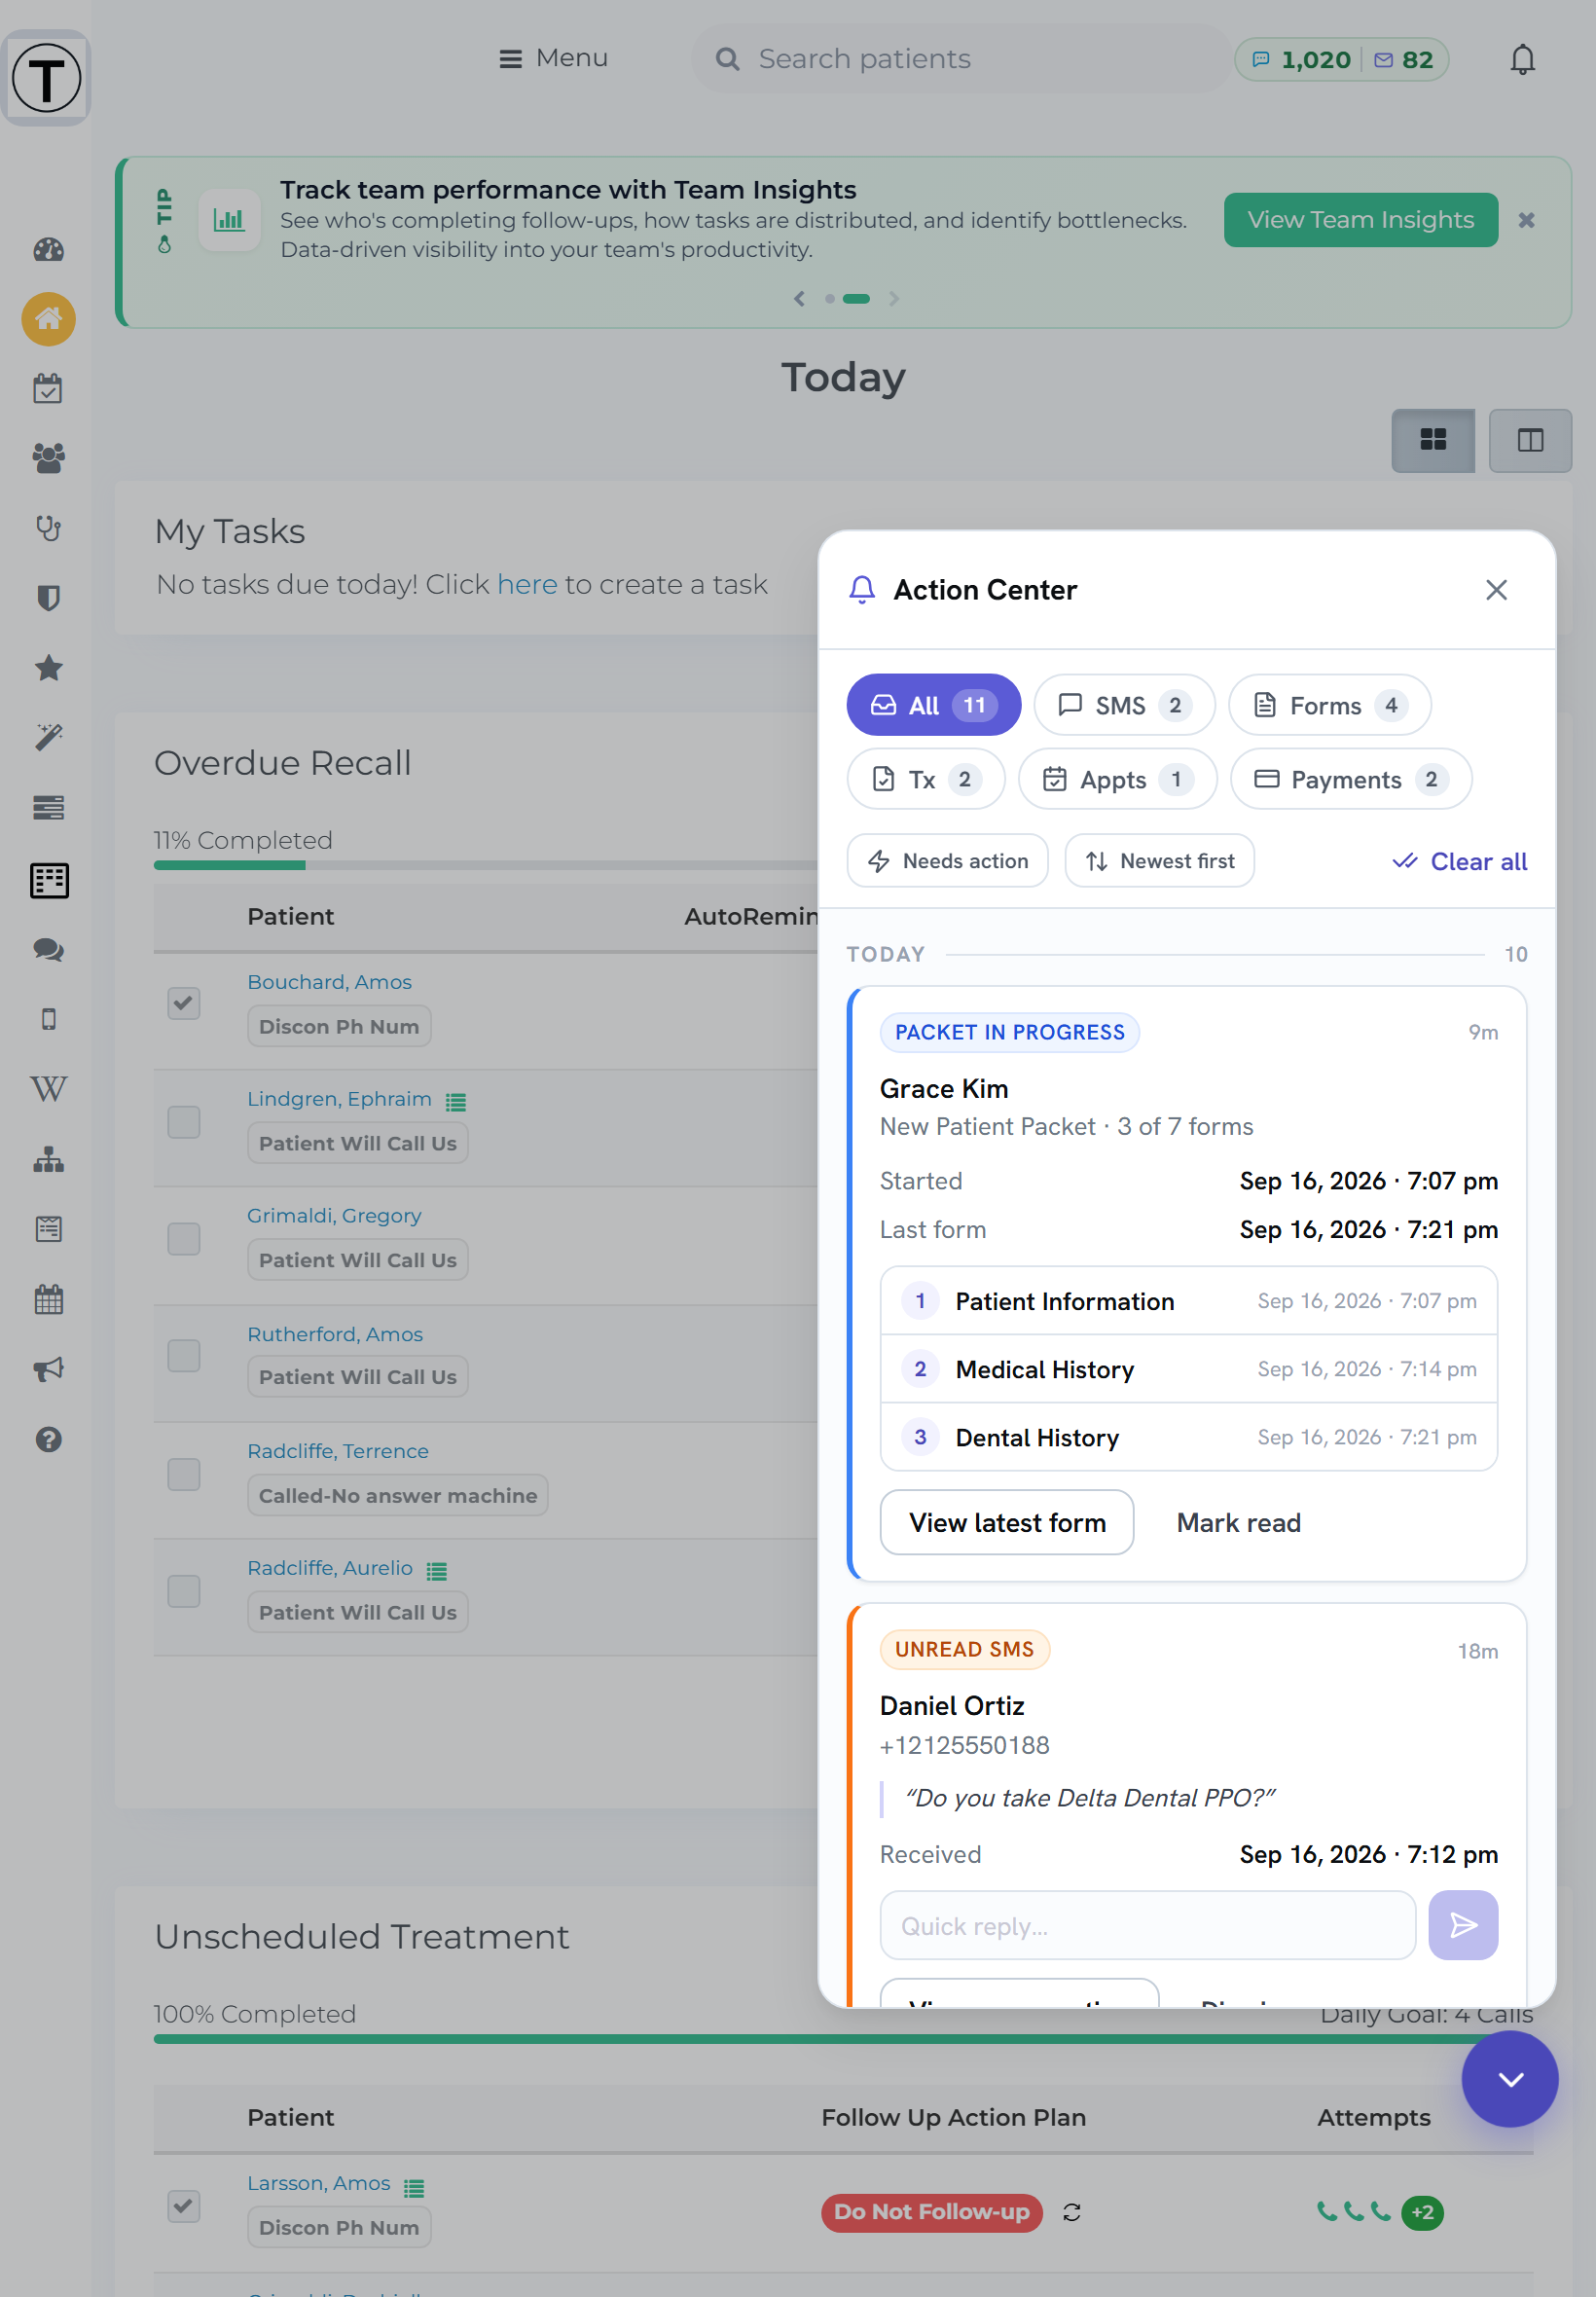Check the Radcliffe, Terrence checkbox
Viewport: 1596px width, 2297px height.
[x=184, y=1473]
